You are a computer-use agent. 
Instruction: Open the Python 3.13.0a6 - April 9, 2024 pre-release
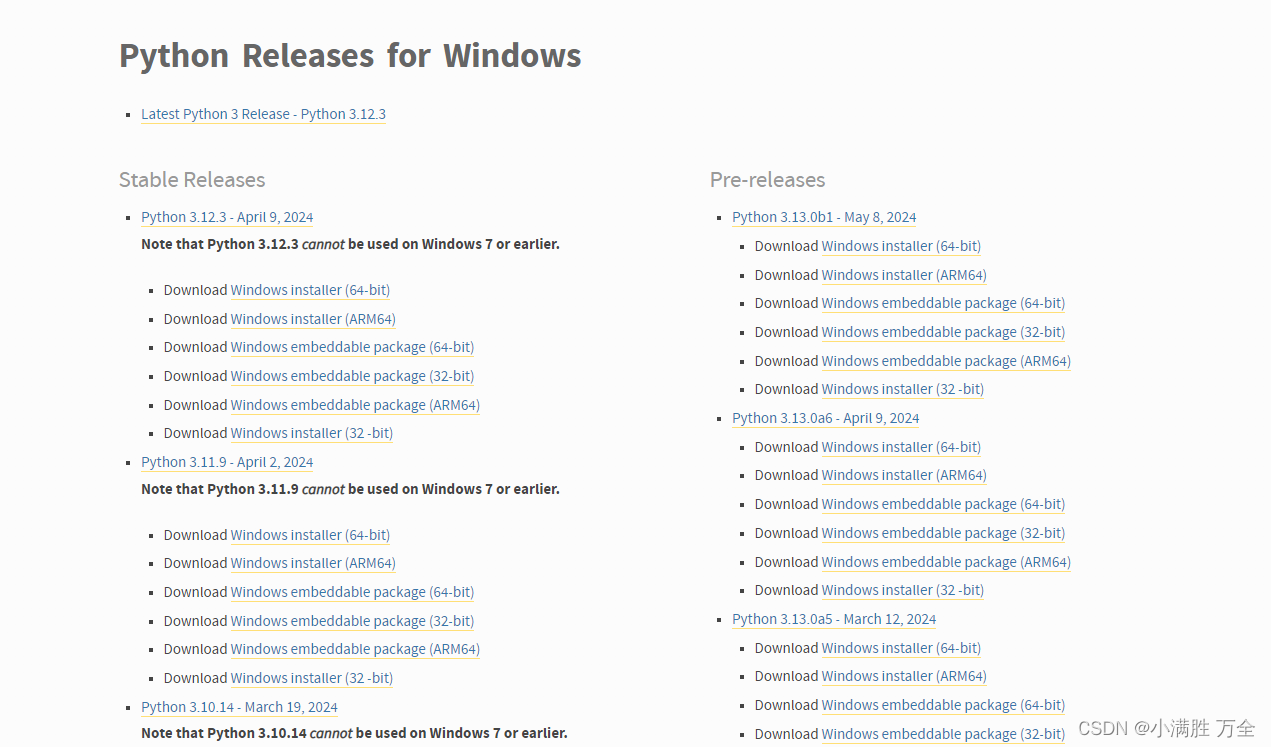click(826, 418)
